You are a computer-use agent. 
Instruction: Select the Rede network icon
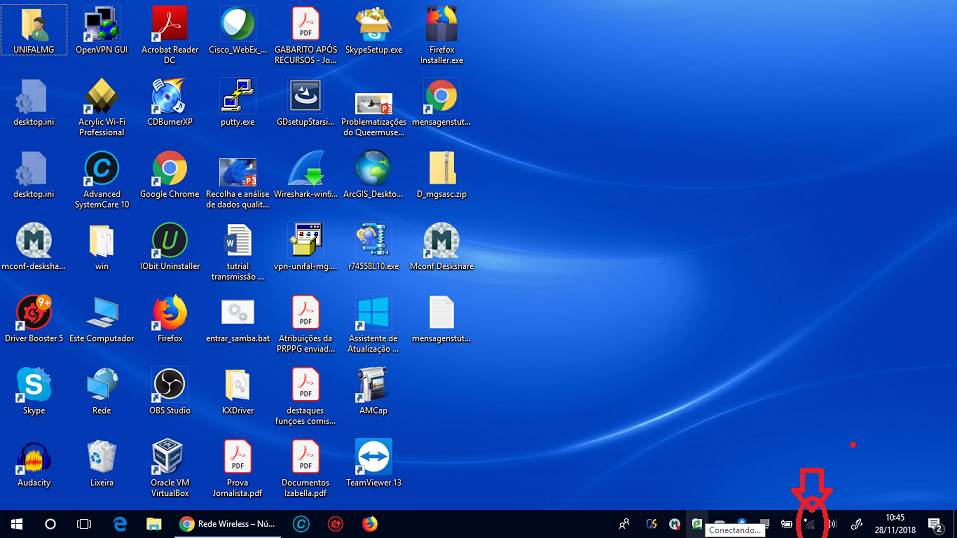click(x=101, y=390)
